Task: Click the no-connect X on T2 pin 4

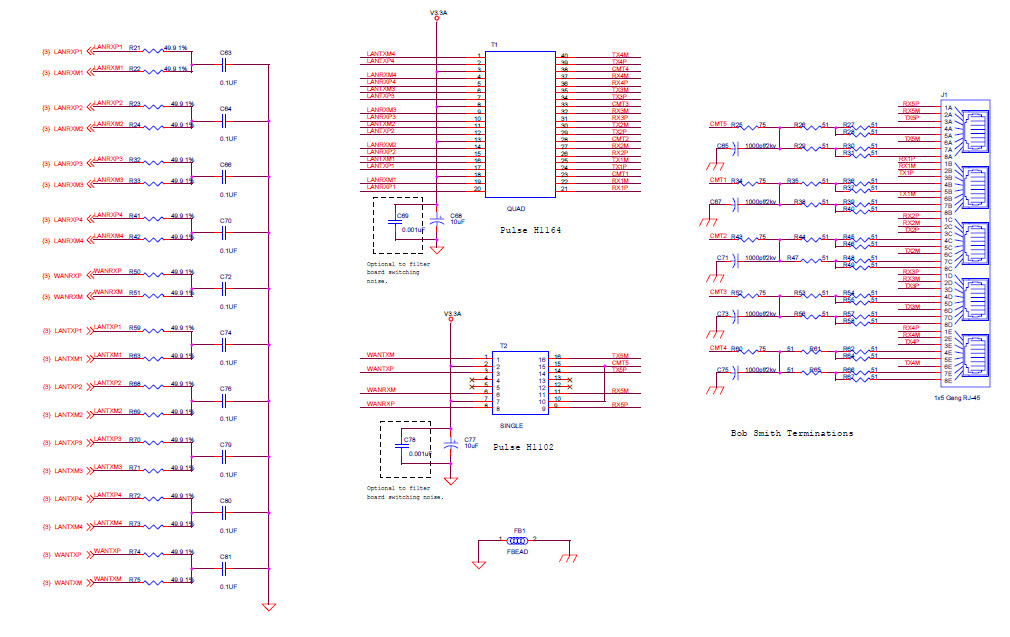Action: (472, 380)
